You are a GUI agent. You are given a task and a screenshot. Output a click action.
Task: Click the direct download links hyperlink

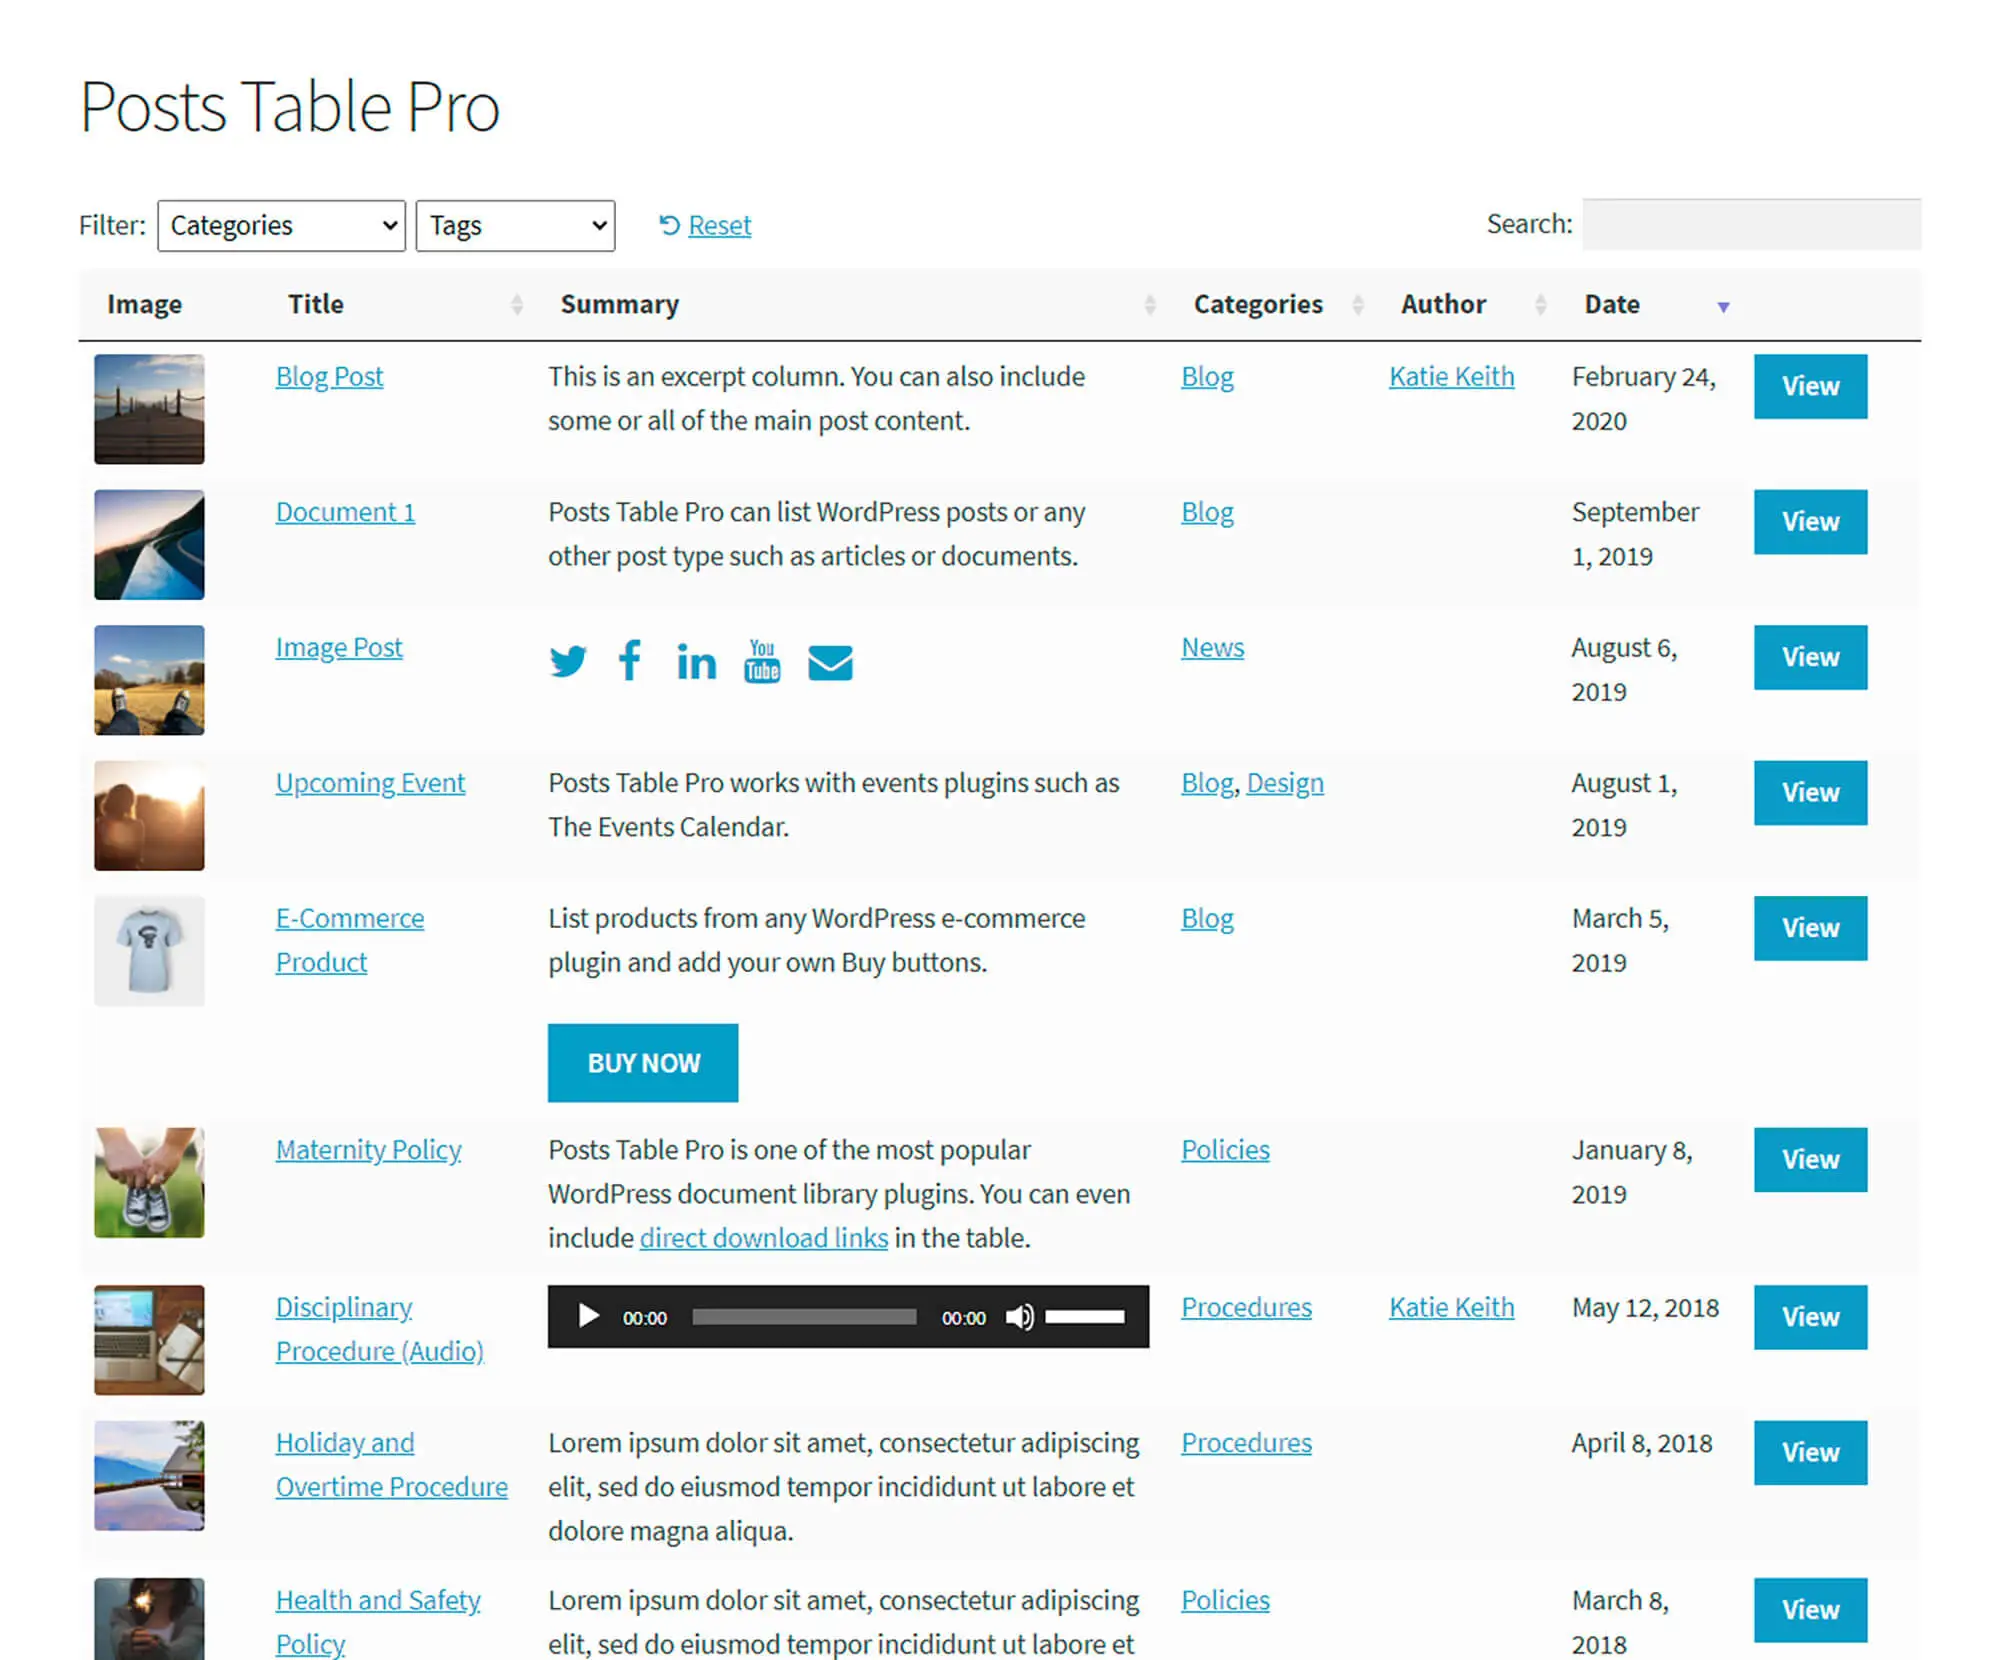tap(763, 1237)
